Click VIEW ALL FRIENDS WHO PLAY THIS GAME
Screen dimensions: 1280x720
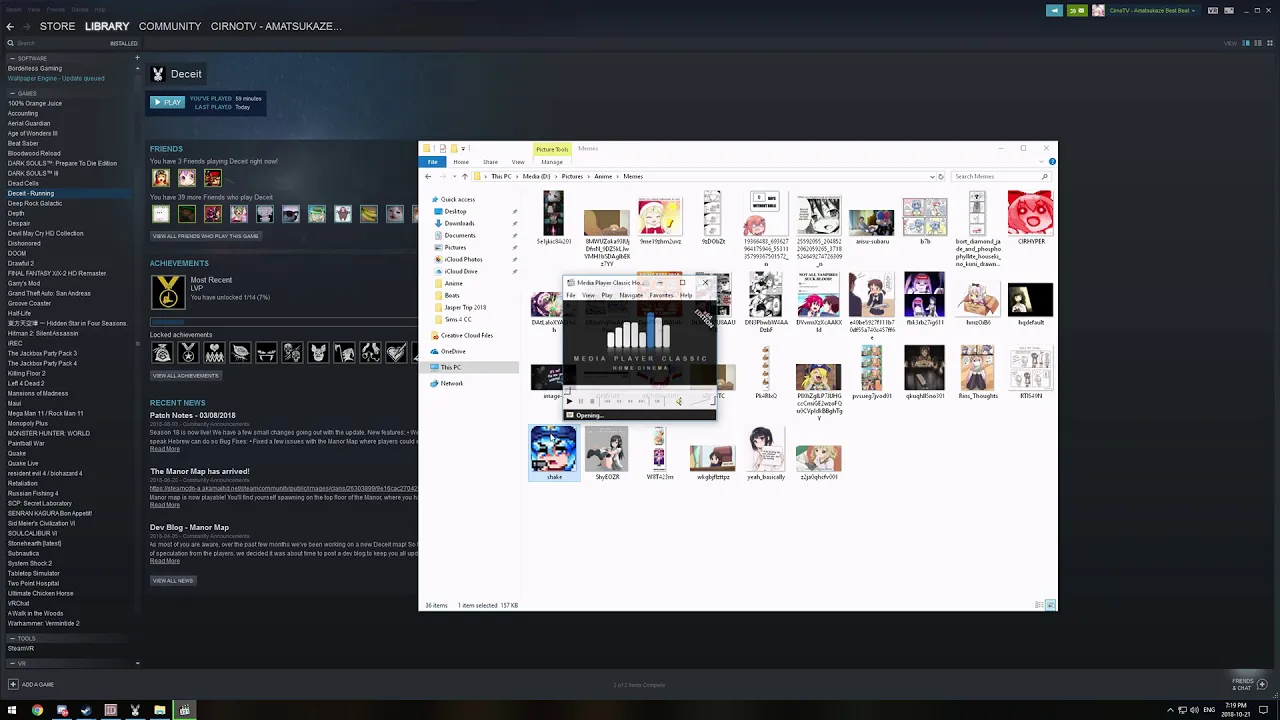pyautogui.click(x=205, y=236)
